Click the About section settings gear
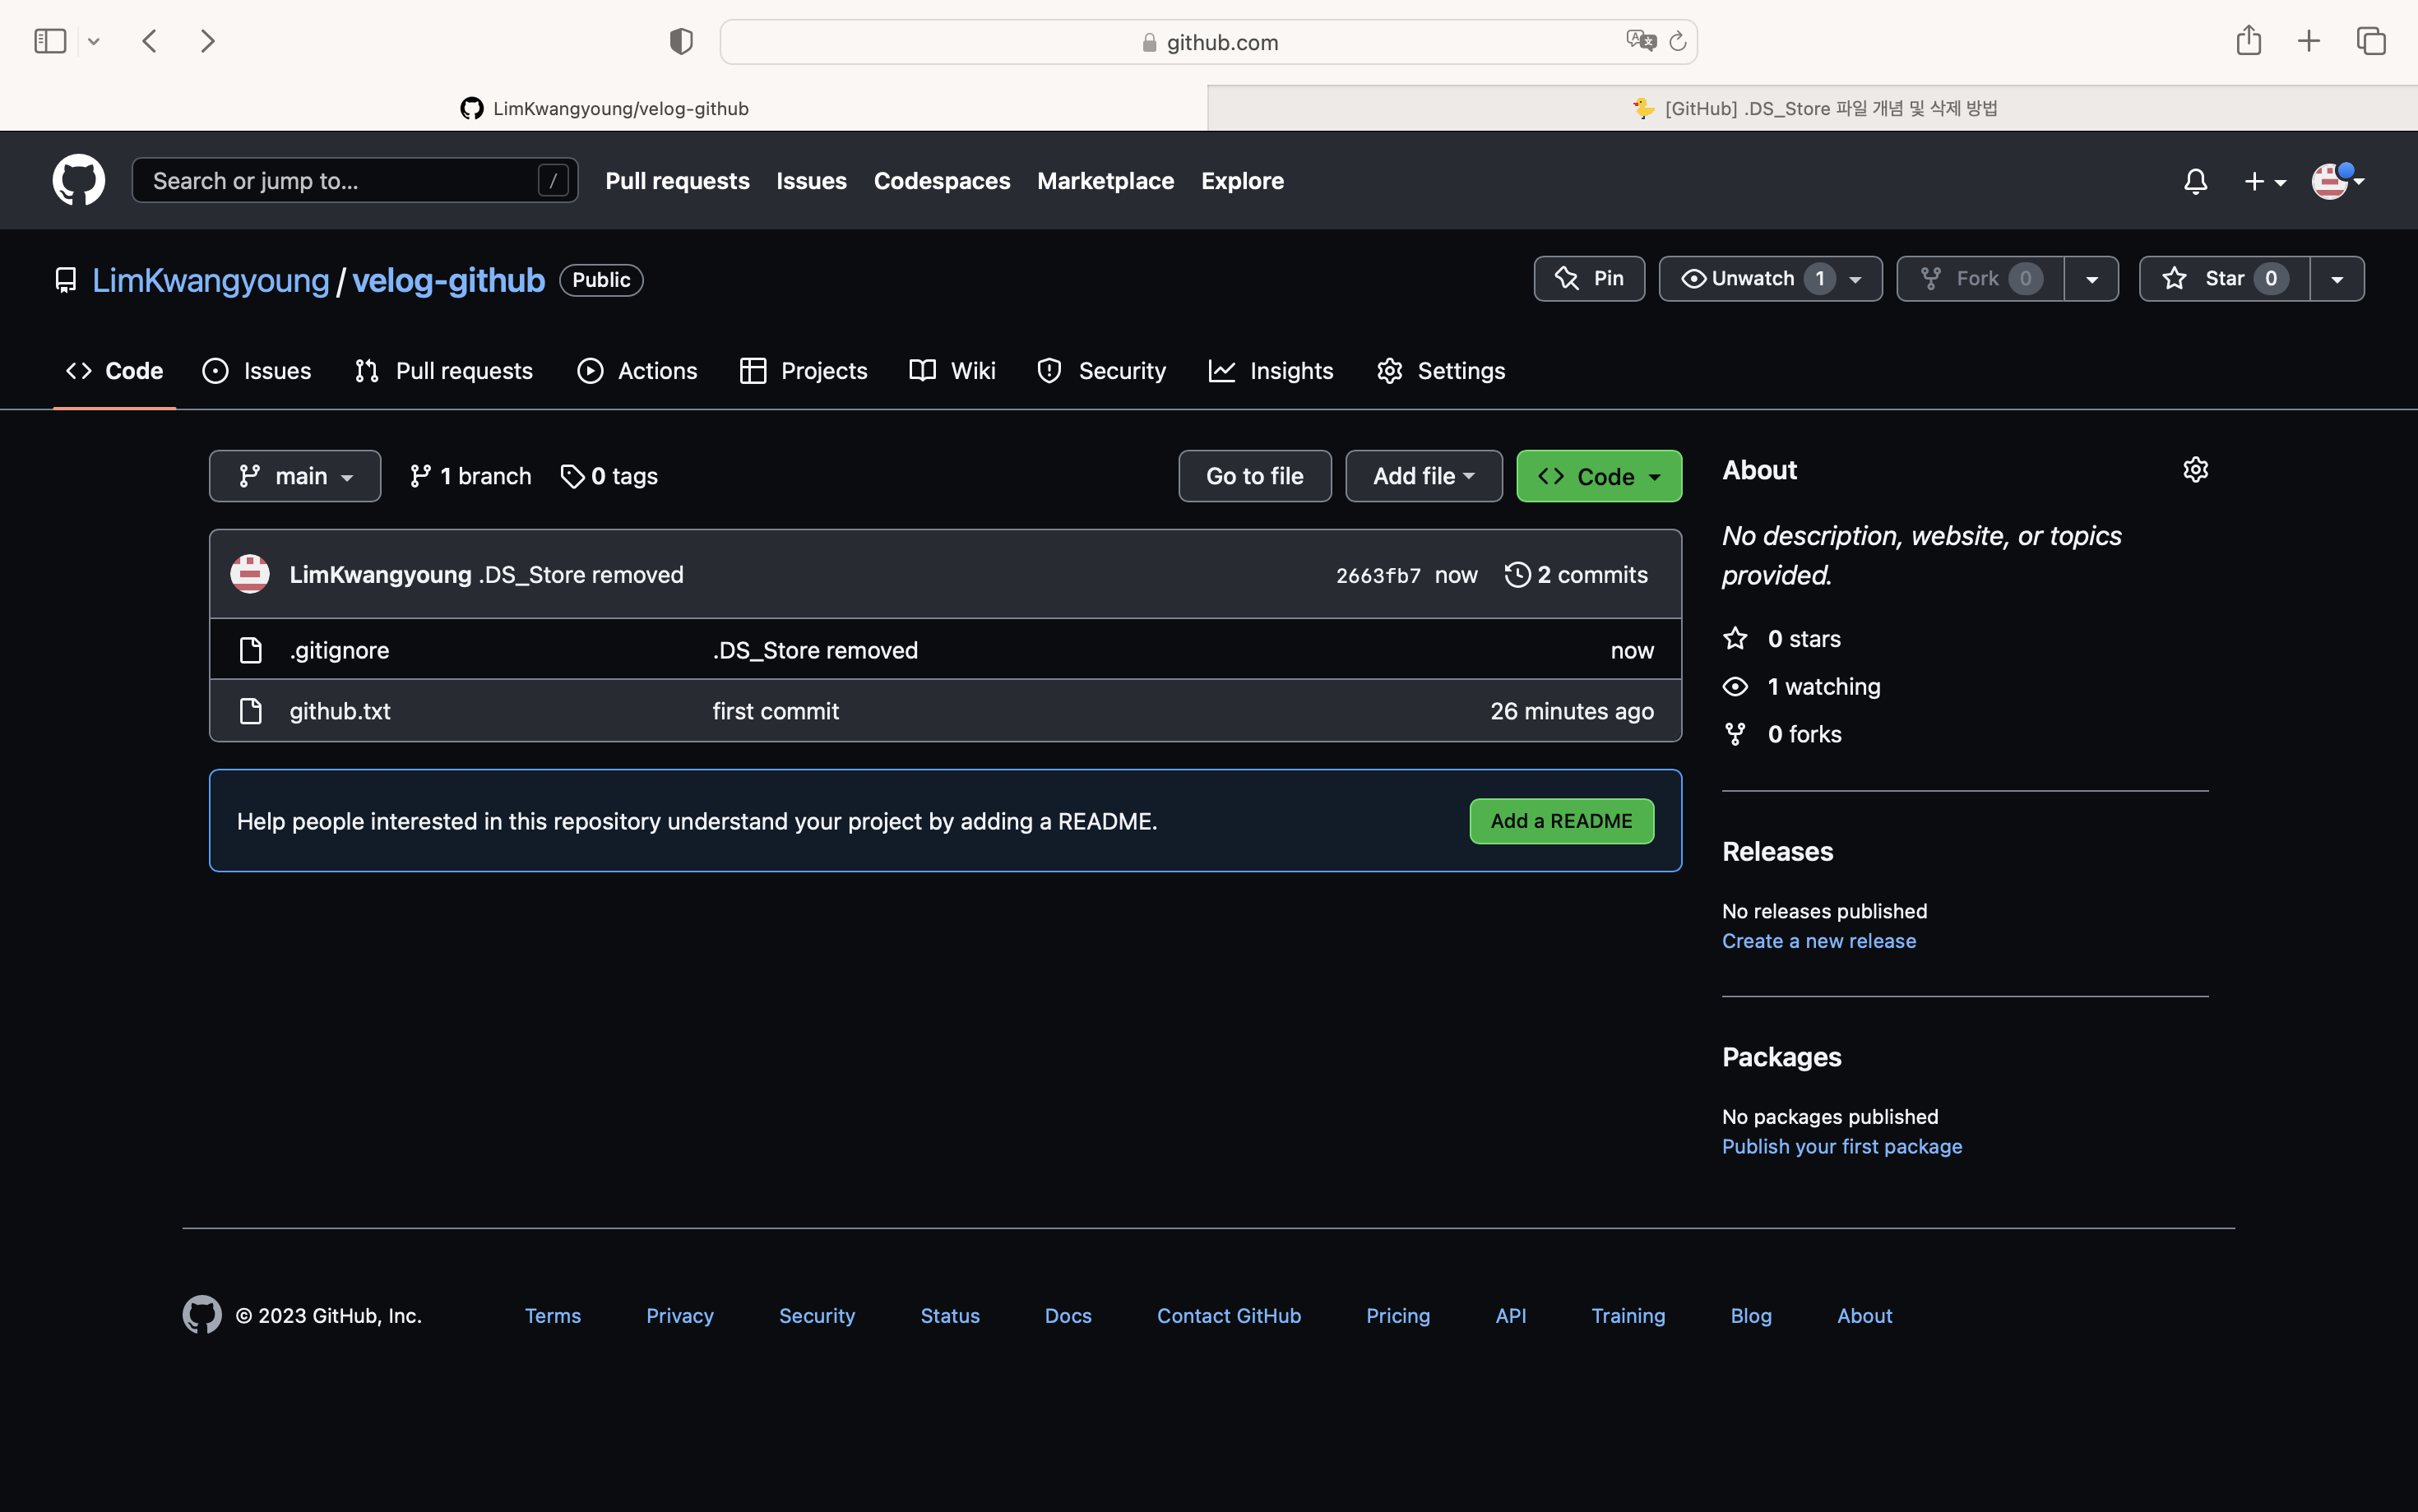 point(2195,470)
